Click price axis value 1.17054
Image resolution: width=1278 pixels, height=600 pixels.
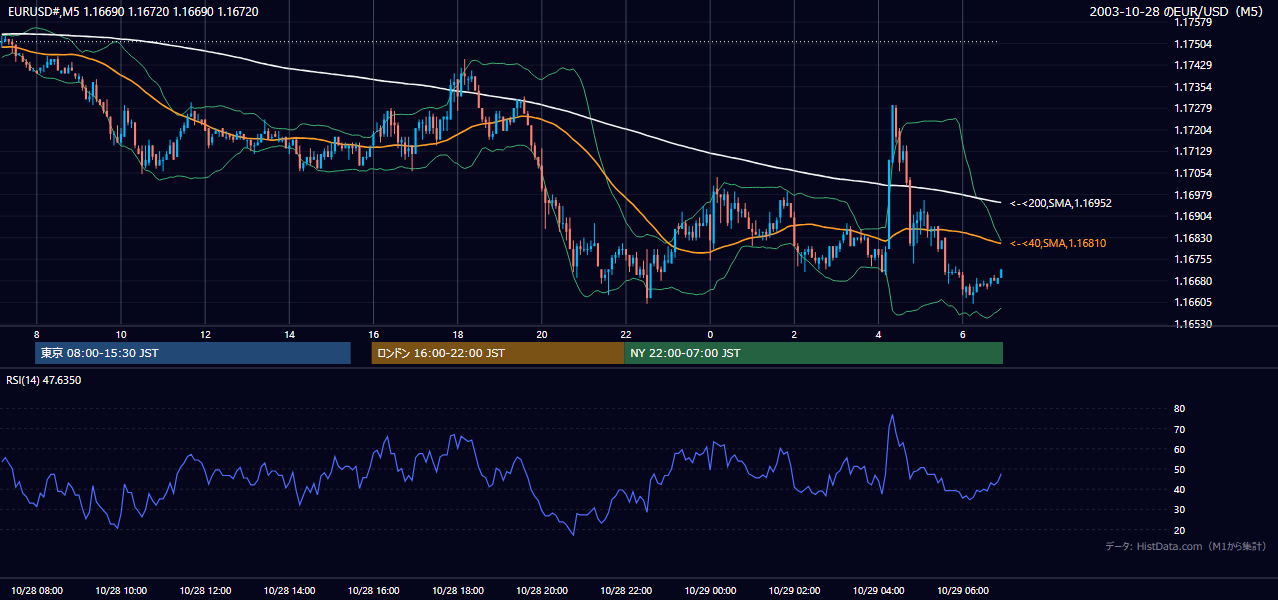point(1193,173)
